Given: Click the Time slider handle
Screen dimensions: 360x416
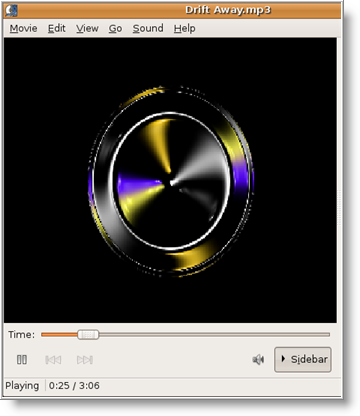Looking at the screenshot, I should pos(88,334).
